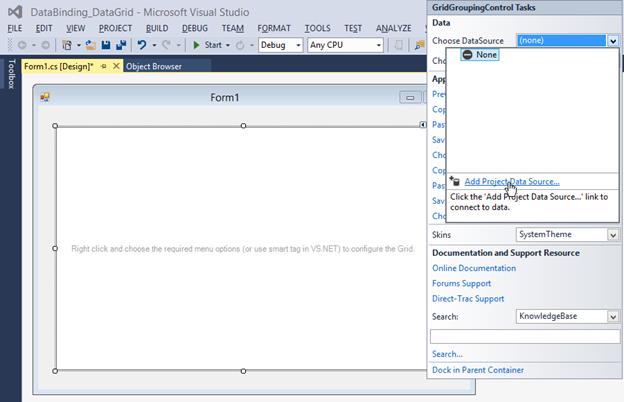Open the Direct-Trac Support link
Screen dimensions: 624x402
468,299
